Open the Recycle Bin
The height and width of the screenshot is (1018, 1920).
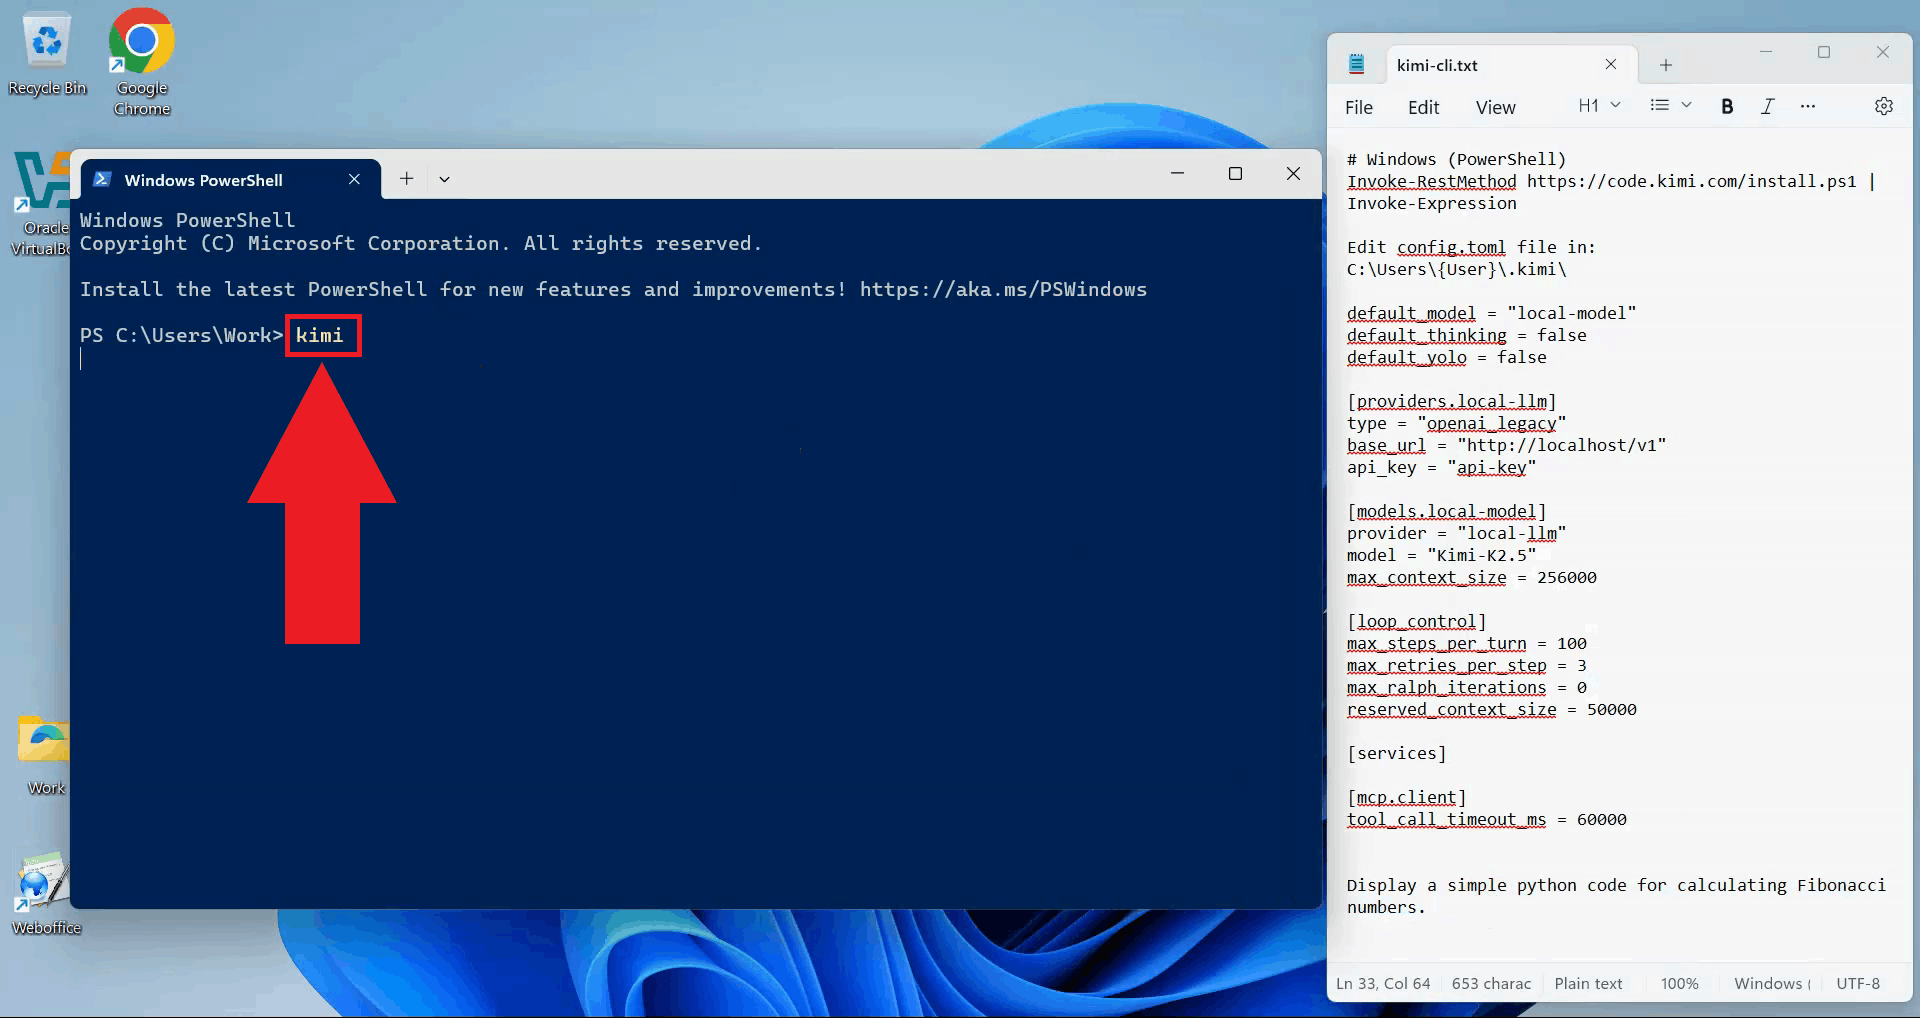[x=46, y=42]
